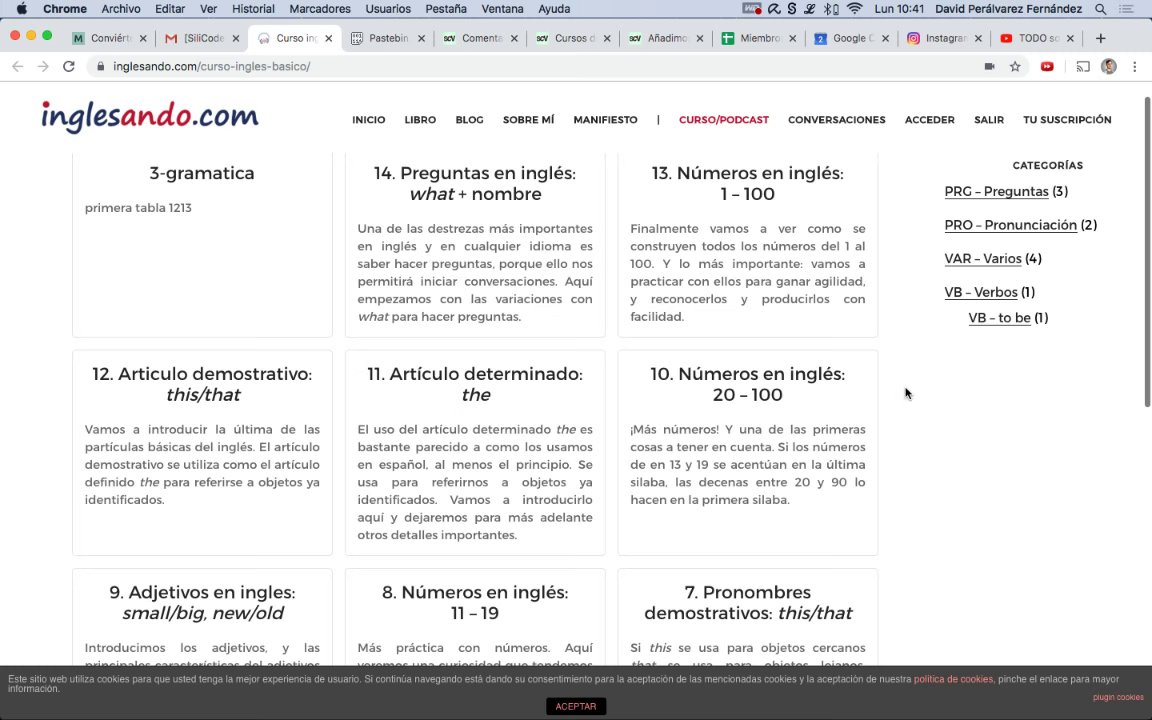
Task: Open category PRG – Preguntas
Action: (996, 192)
